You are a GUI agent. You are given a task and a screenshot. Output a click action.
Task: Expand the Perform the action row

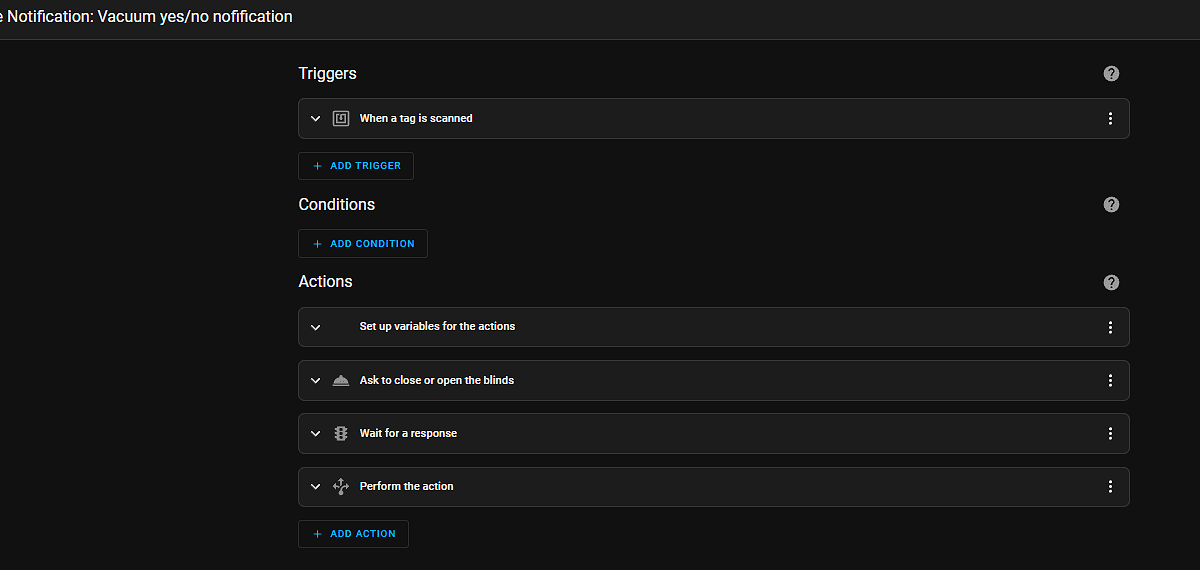315,486
